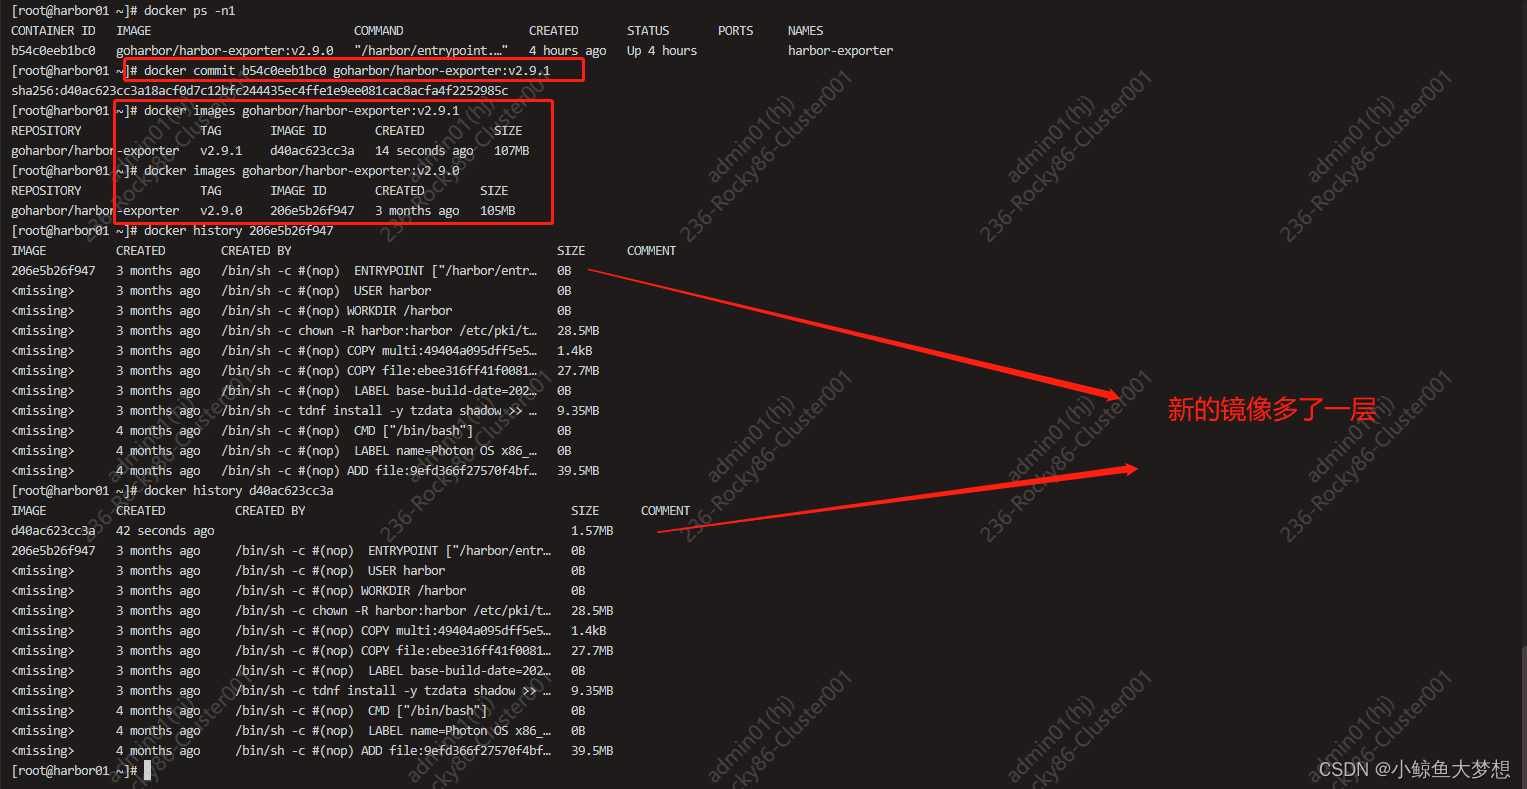The width and height of the screenshot is (1527, 789).
Task: Click the '14 seconds ago' created value
Action: tap(424, 151)
